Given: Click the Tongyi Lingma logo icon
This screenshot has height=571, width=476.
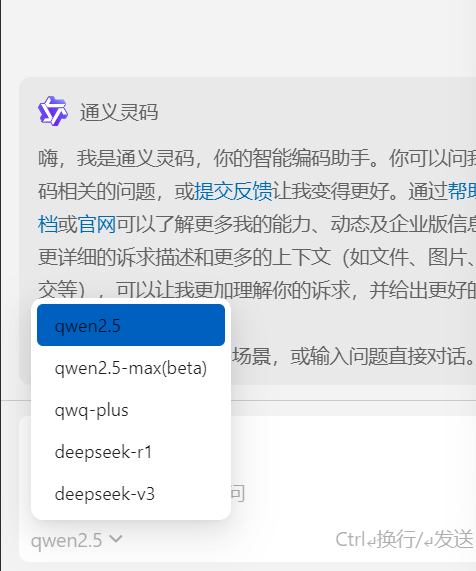Looking at the screenshot, I should (x=53, y=111).
